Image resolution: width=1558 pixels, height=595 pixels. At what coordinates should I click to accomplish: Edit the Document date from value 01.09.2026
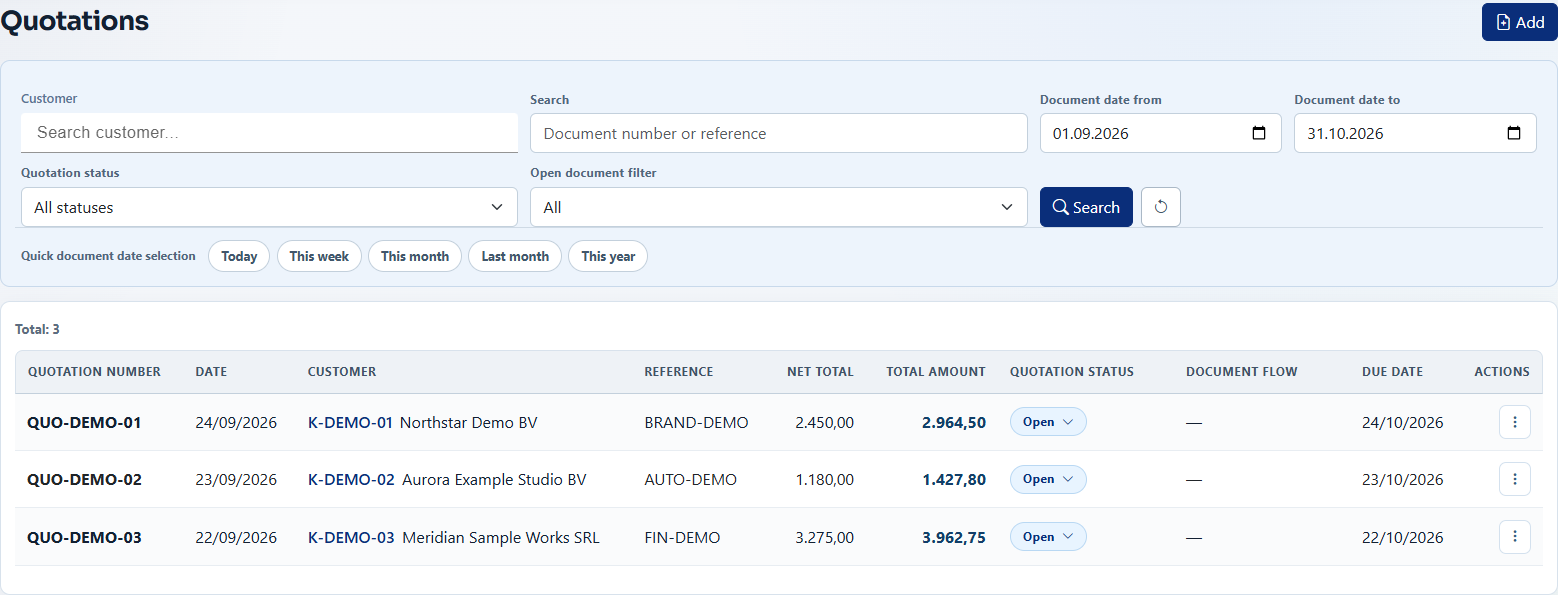(x=1089, y=133)
